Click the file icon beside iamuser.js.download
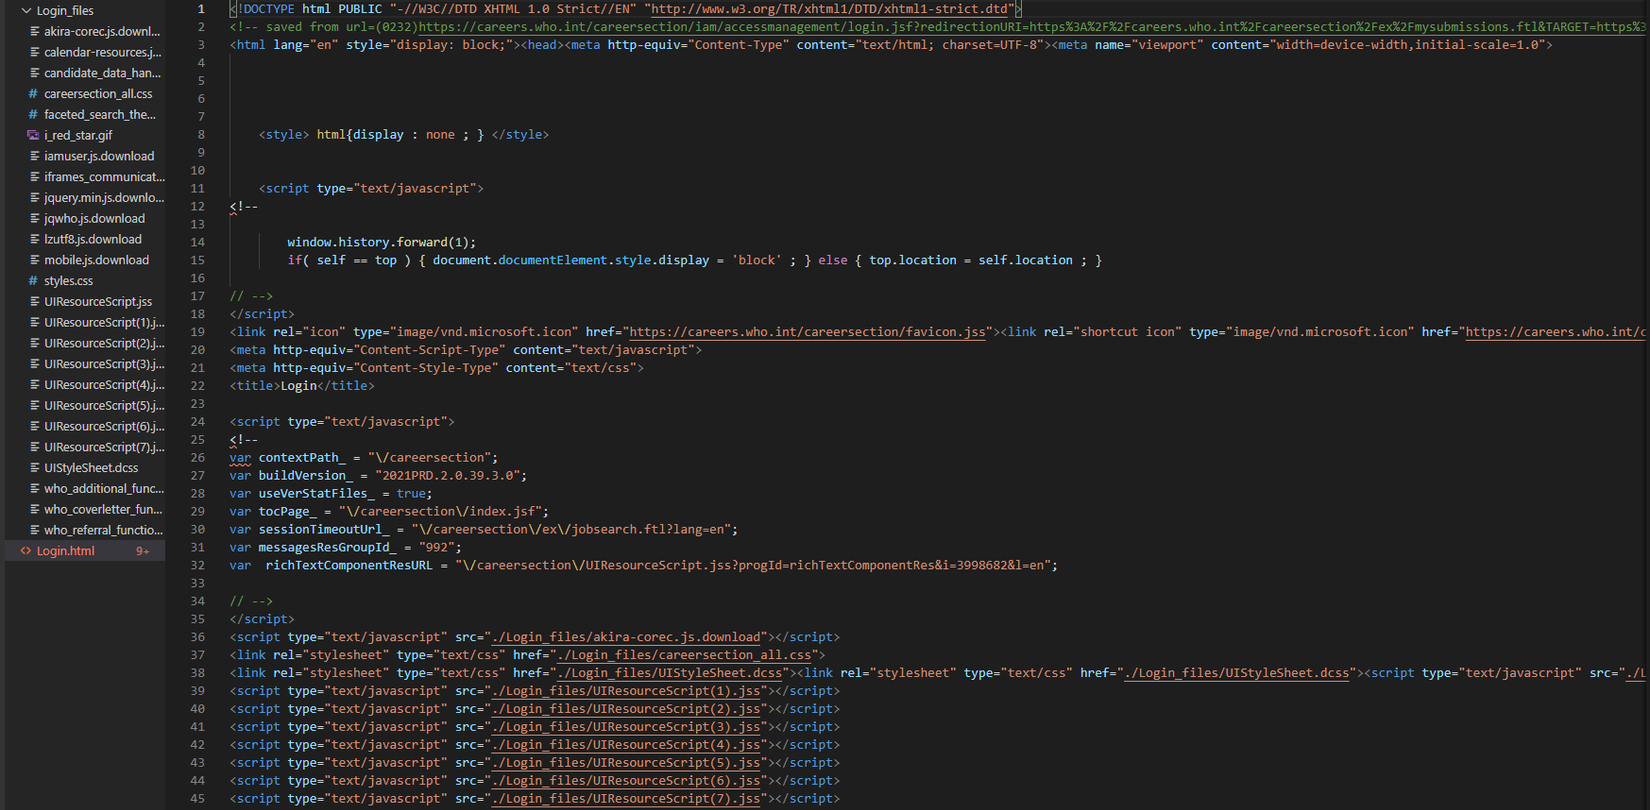Viewport: 1650px width, 810px height. (35, 156)
